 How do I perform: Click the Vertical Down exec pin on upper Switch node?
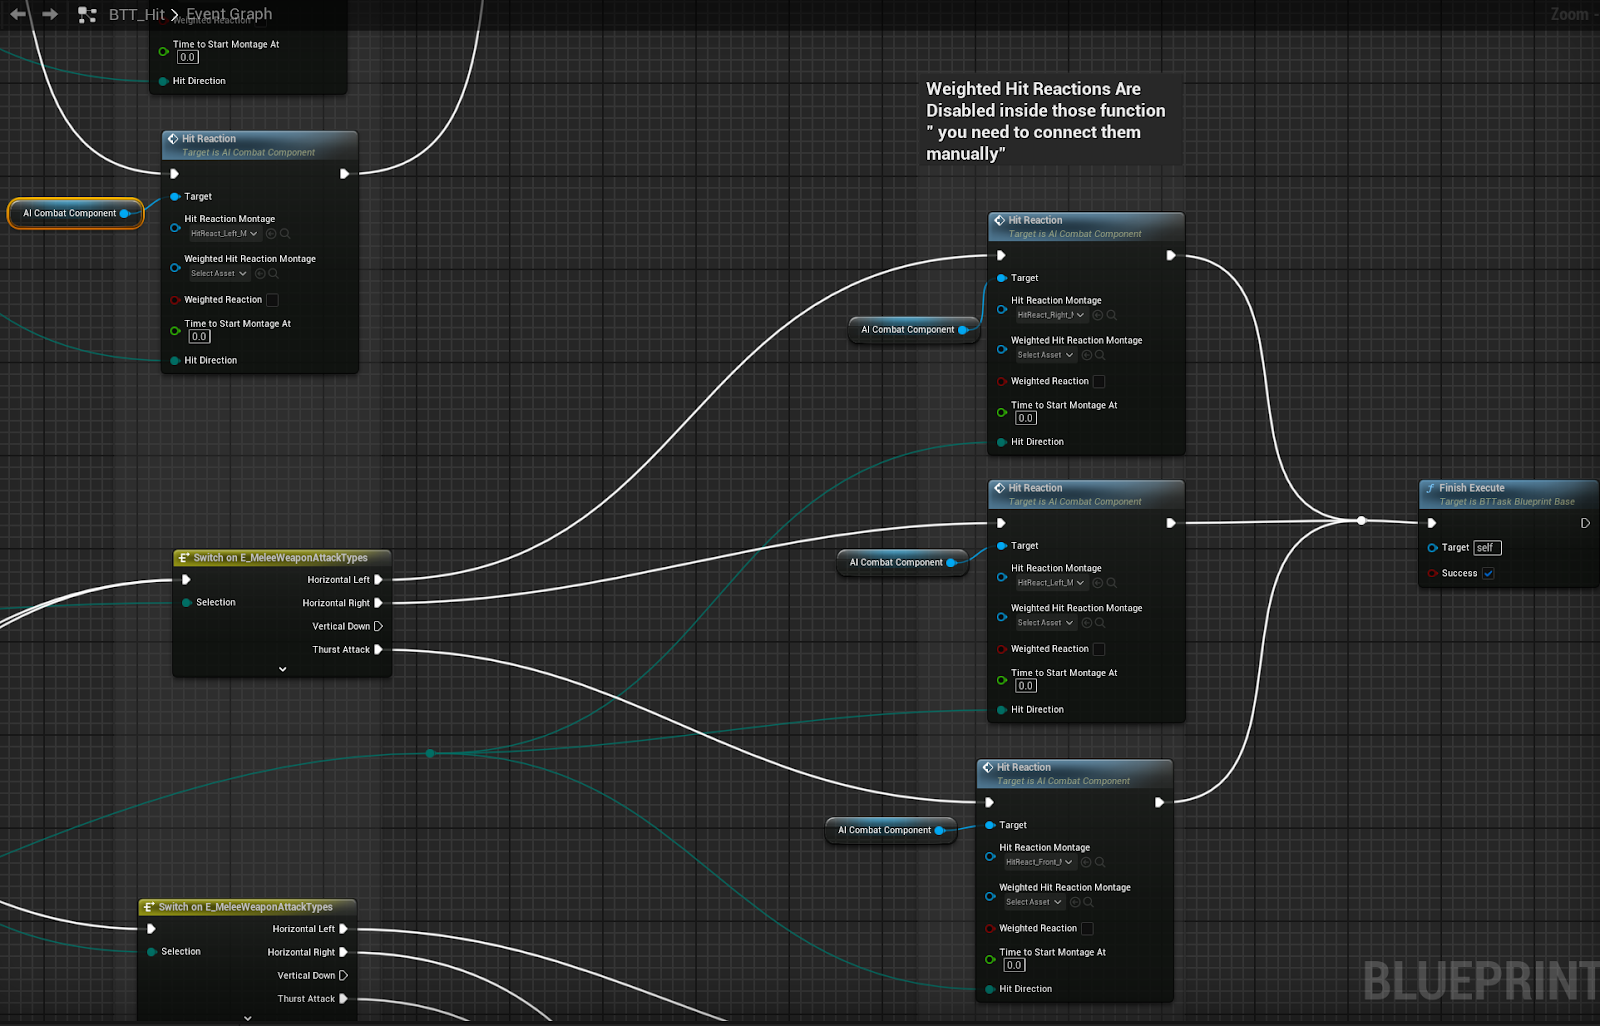pos(378,626)
